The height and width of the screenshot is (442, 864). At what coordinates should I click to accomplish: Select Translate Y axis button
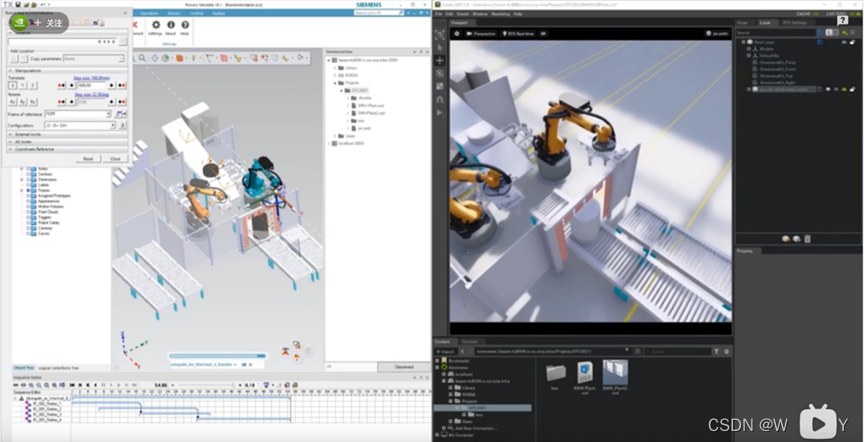tap(23, 85)
